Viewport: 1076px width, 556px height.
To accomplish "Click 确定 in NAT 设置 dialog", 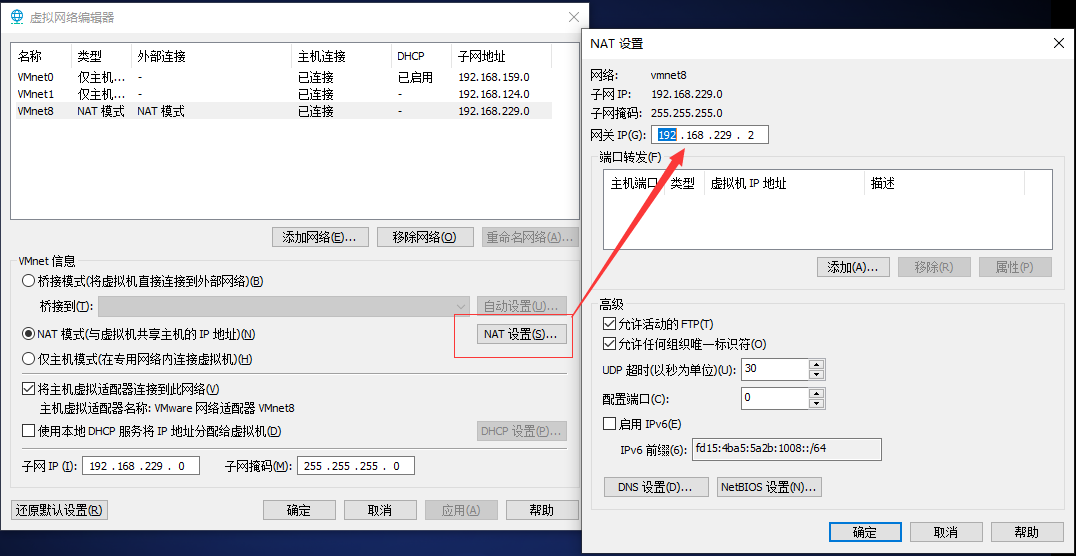I will (865, 532).
